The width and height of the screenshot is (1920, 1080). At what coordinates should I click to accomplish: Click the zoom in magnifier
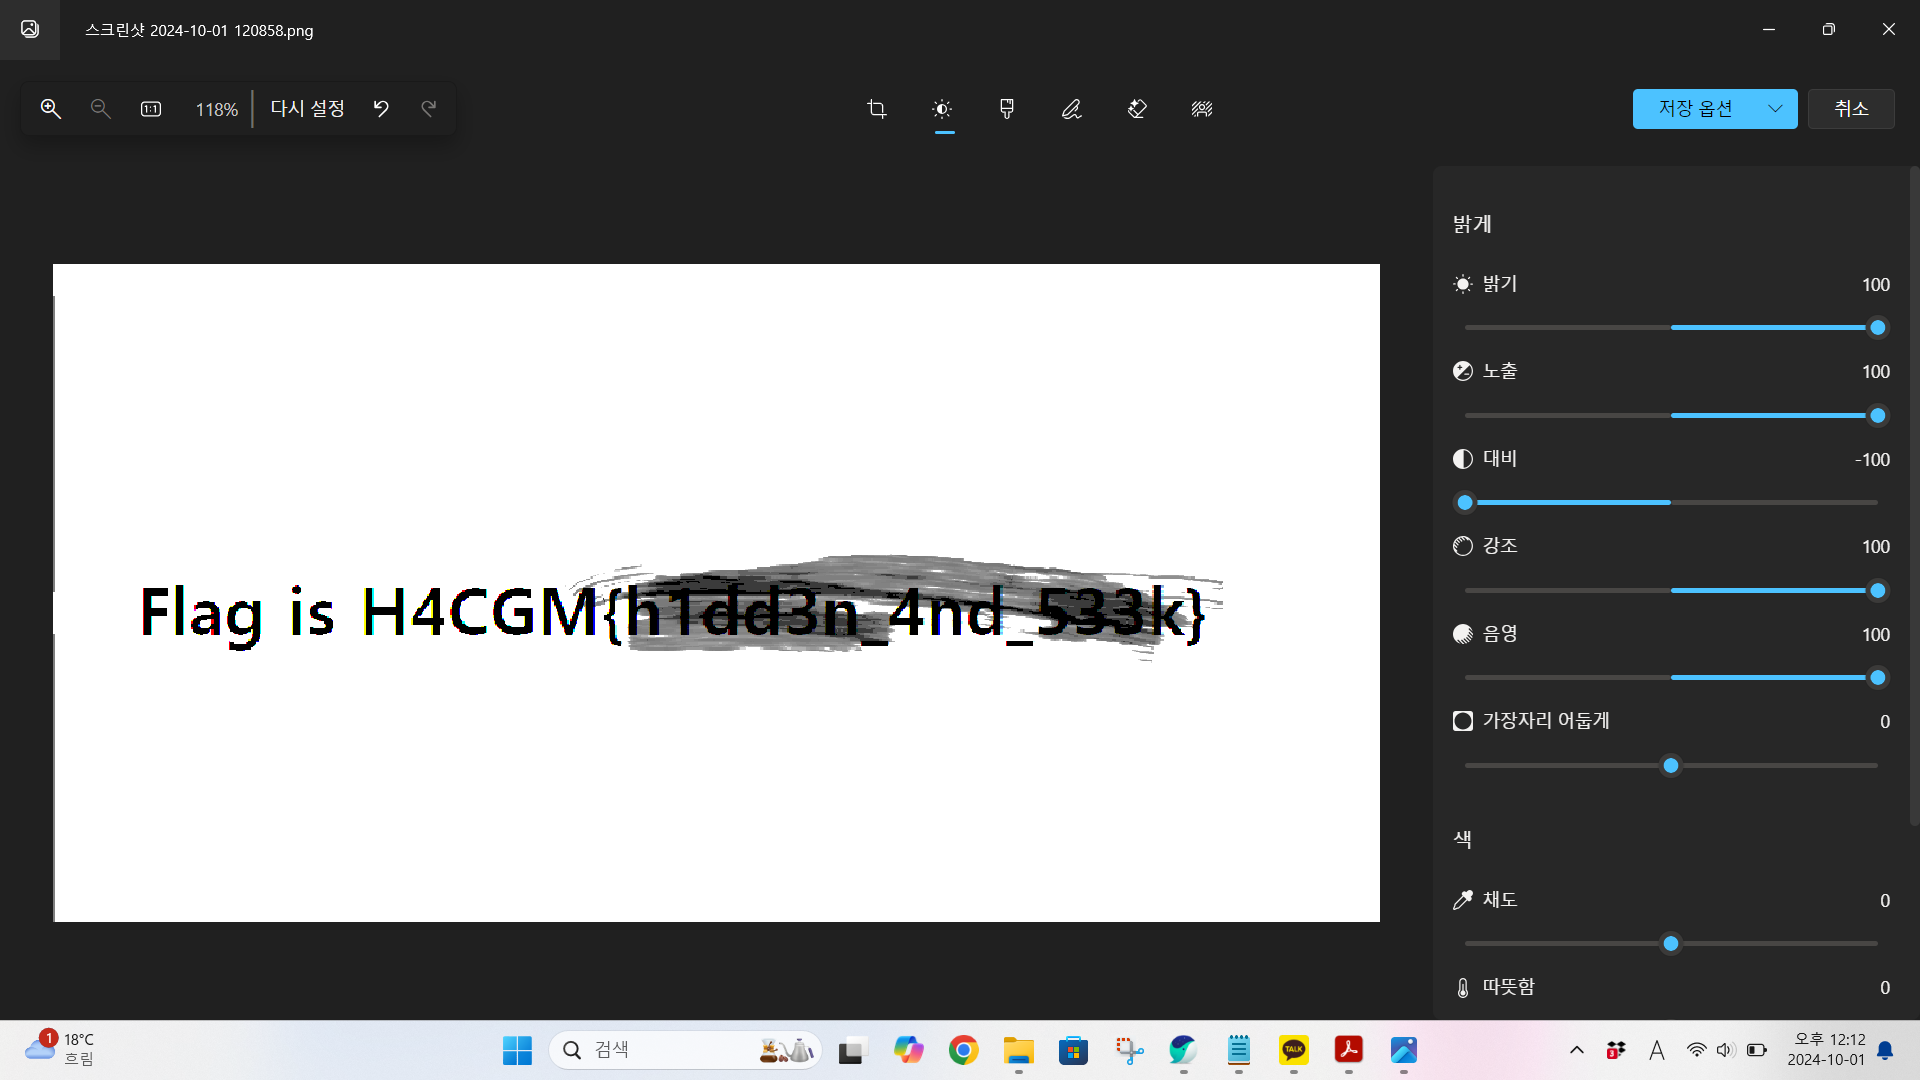click(51, 109)
